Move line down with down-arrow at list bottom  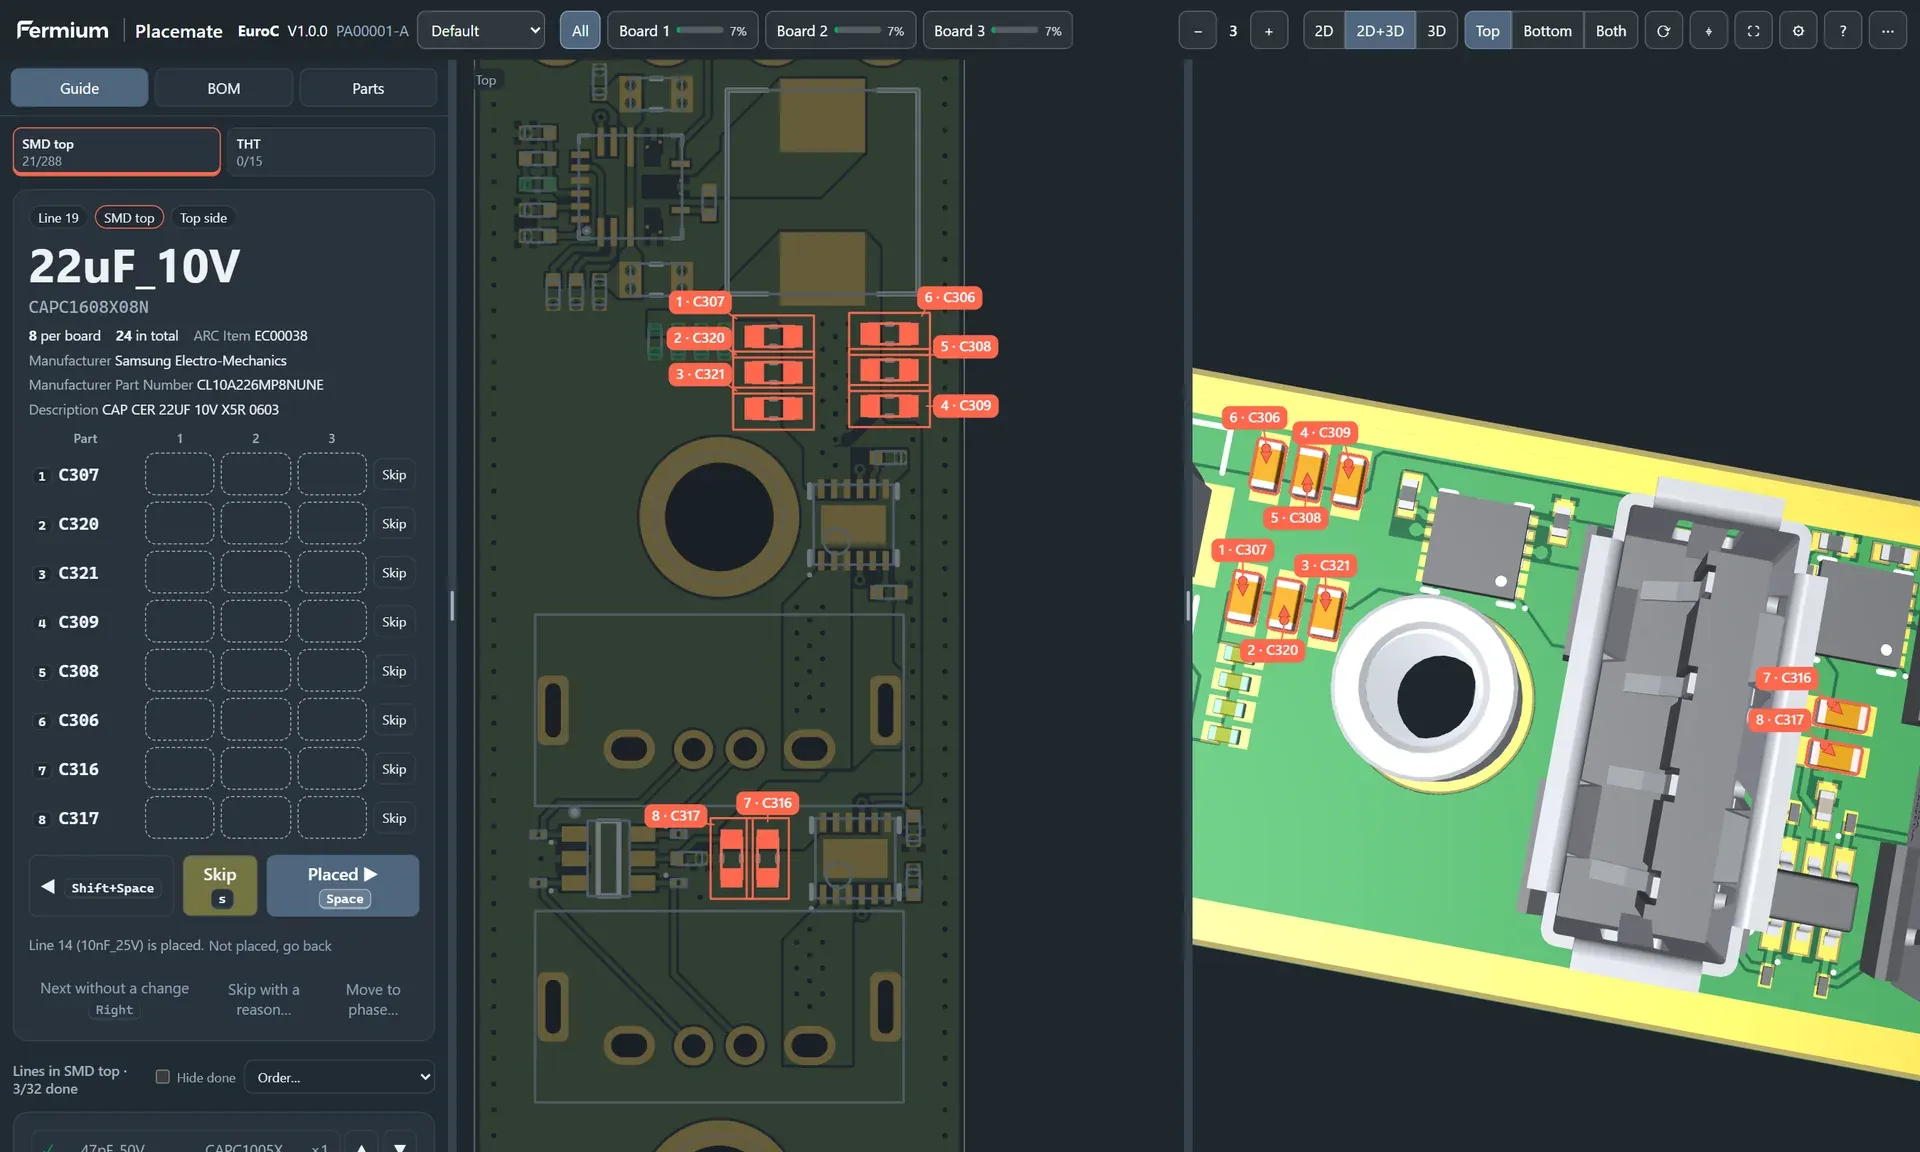click(400, 1146)
